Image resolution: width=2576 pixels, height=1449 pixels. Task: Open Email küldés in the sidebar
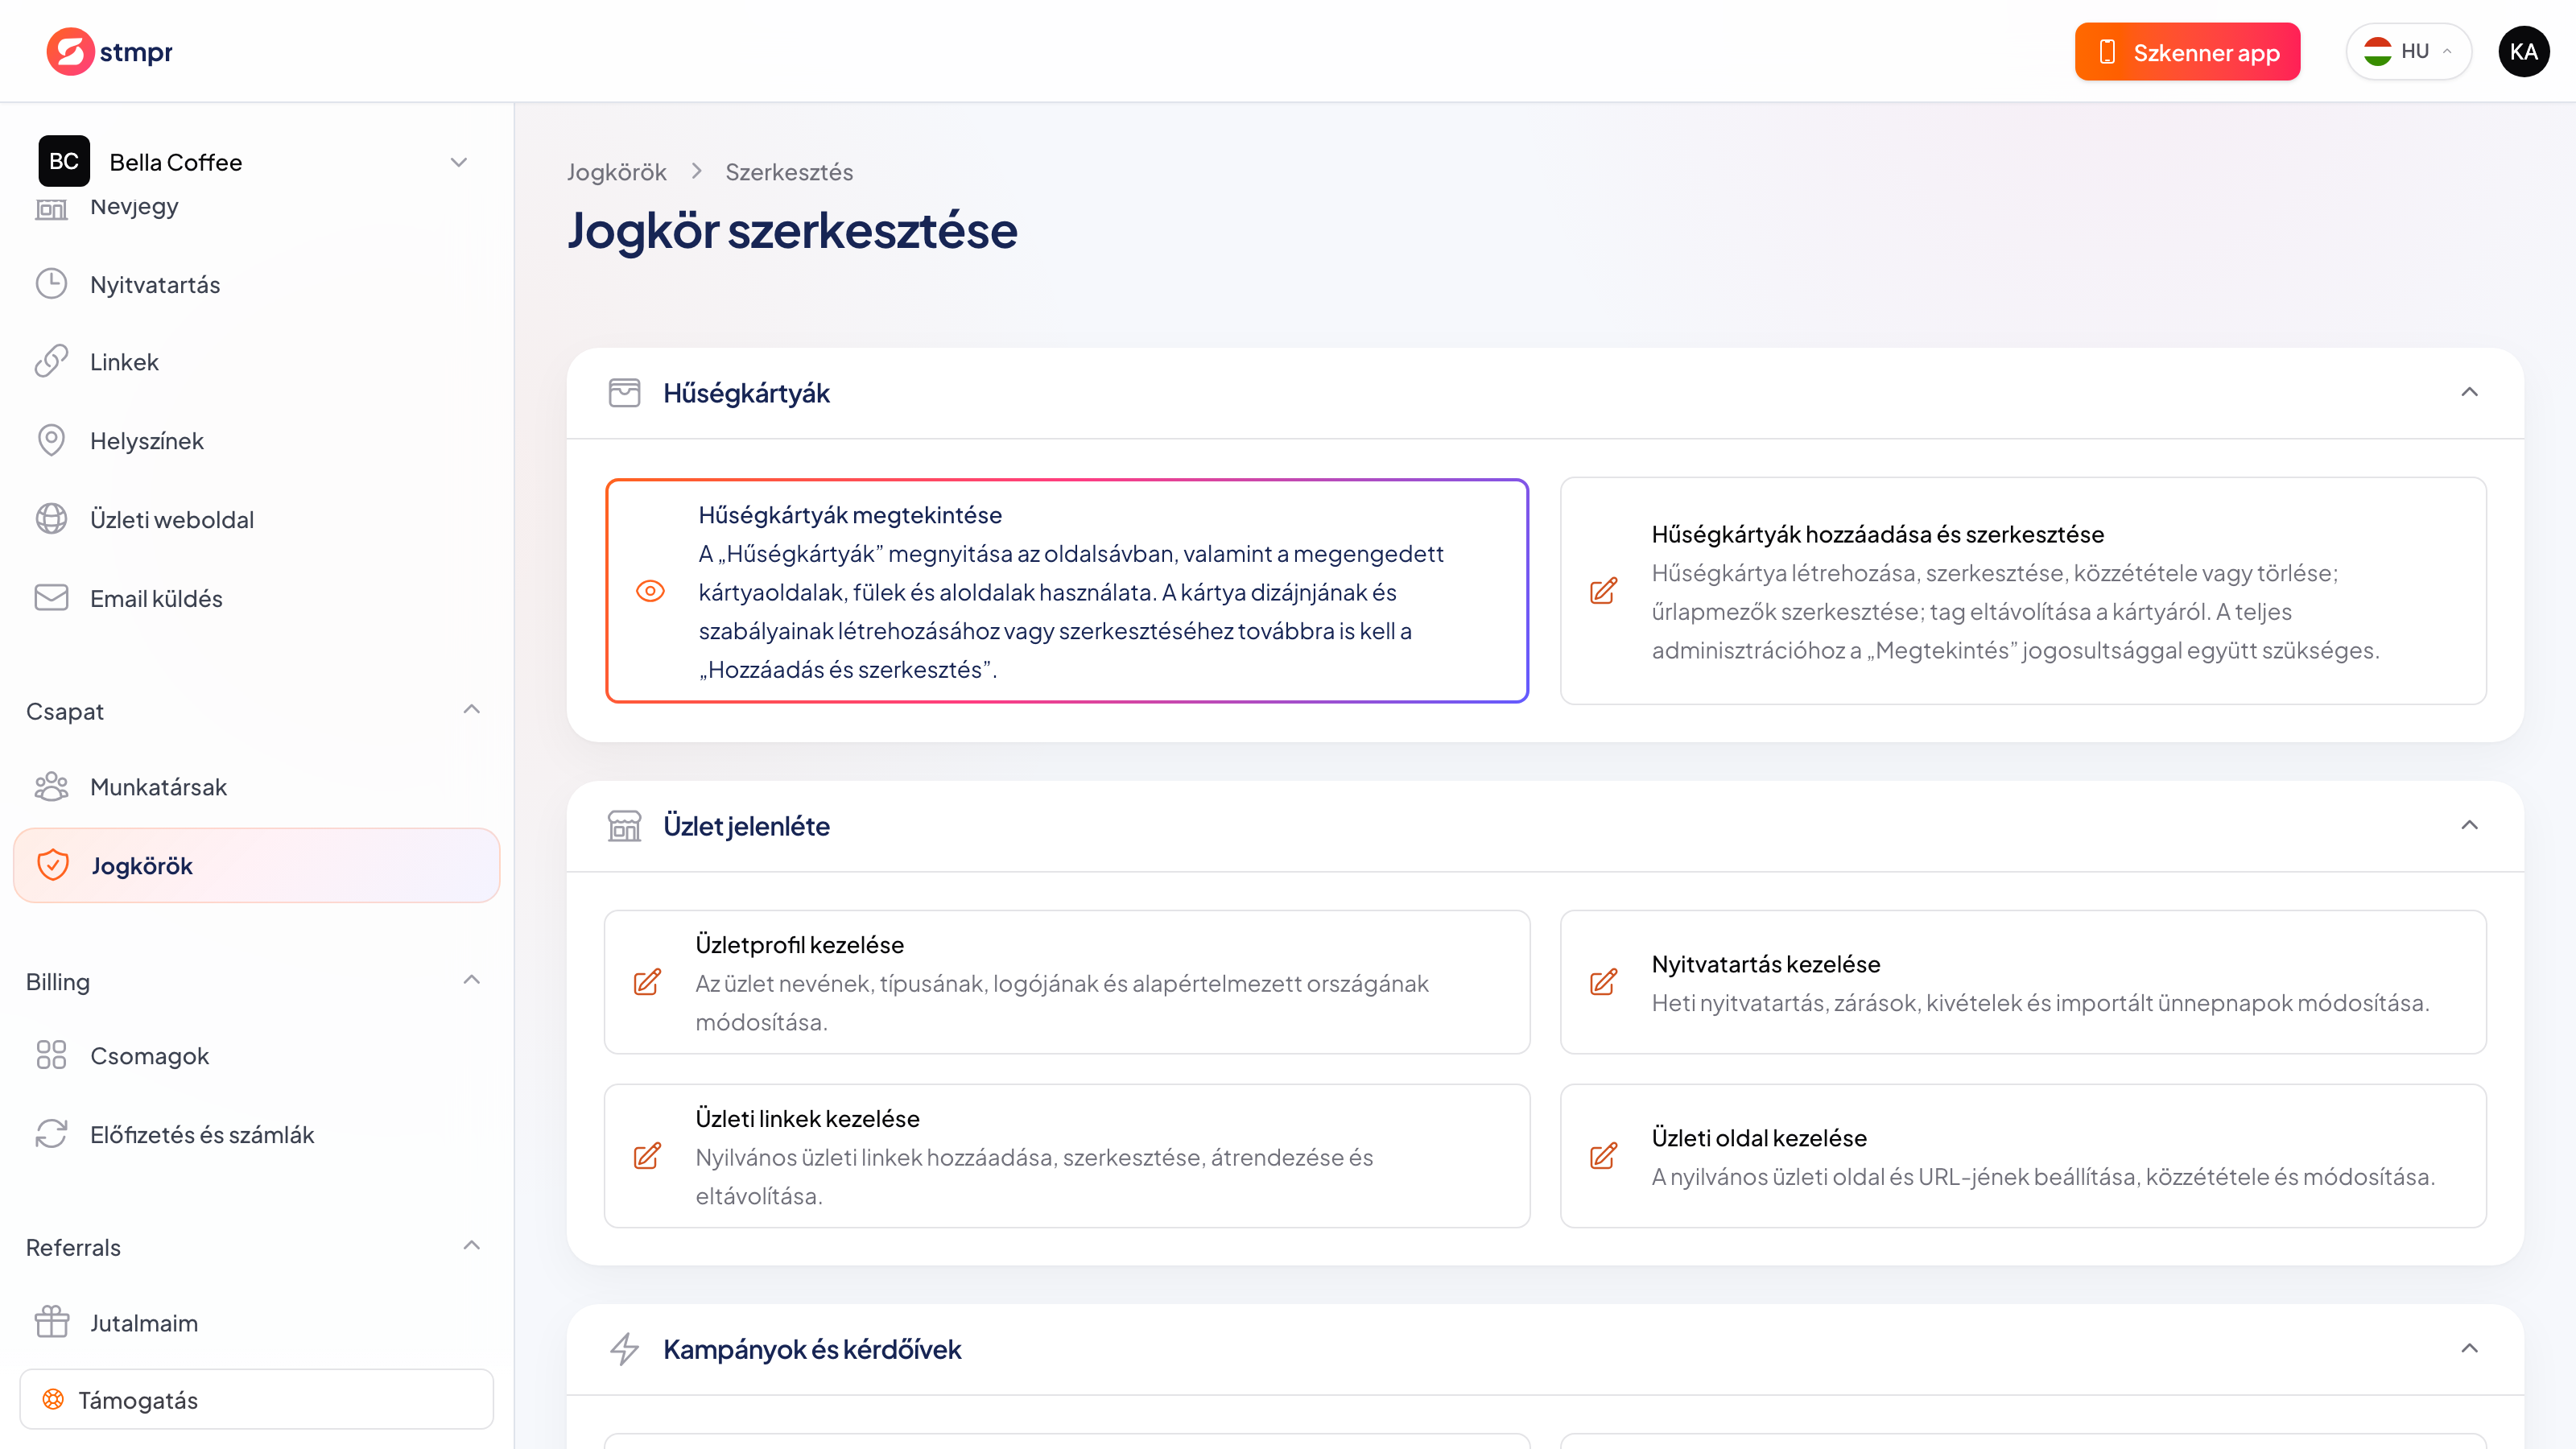click(257, 598)
